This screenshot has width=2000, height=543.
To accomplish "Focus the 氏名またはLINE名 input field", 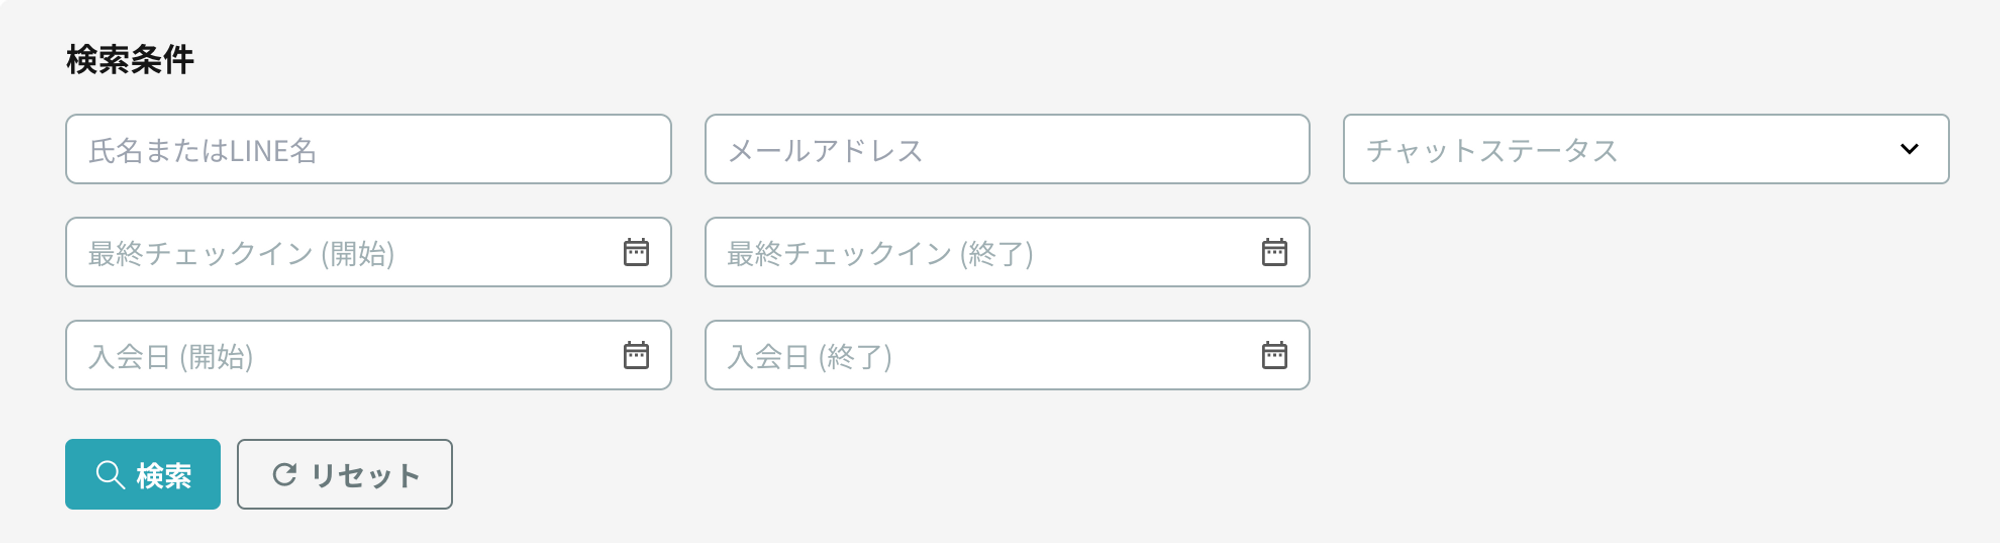I will tap(368, 149).
